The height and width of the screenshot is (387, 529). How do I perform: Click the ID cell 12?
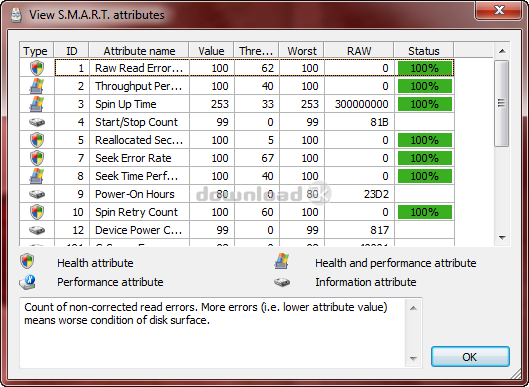coord(78,230)
